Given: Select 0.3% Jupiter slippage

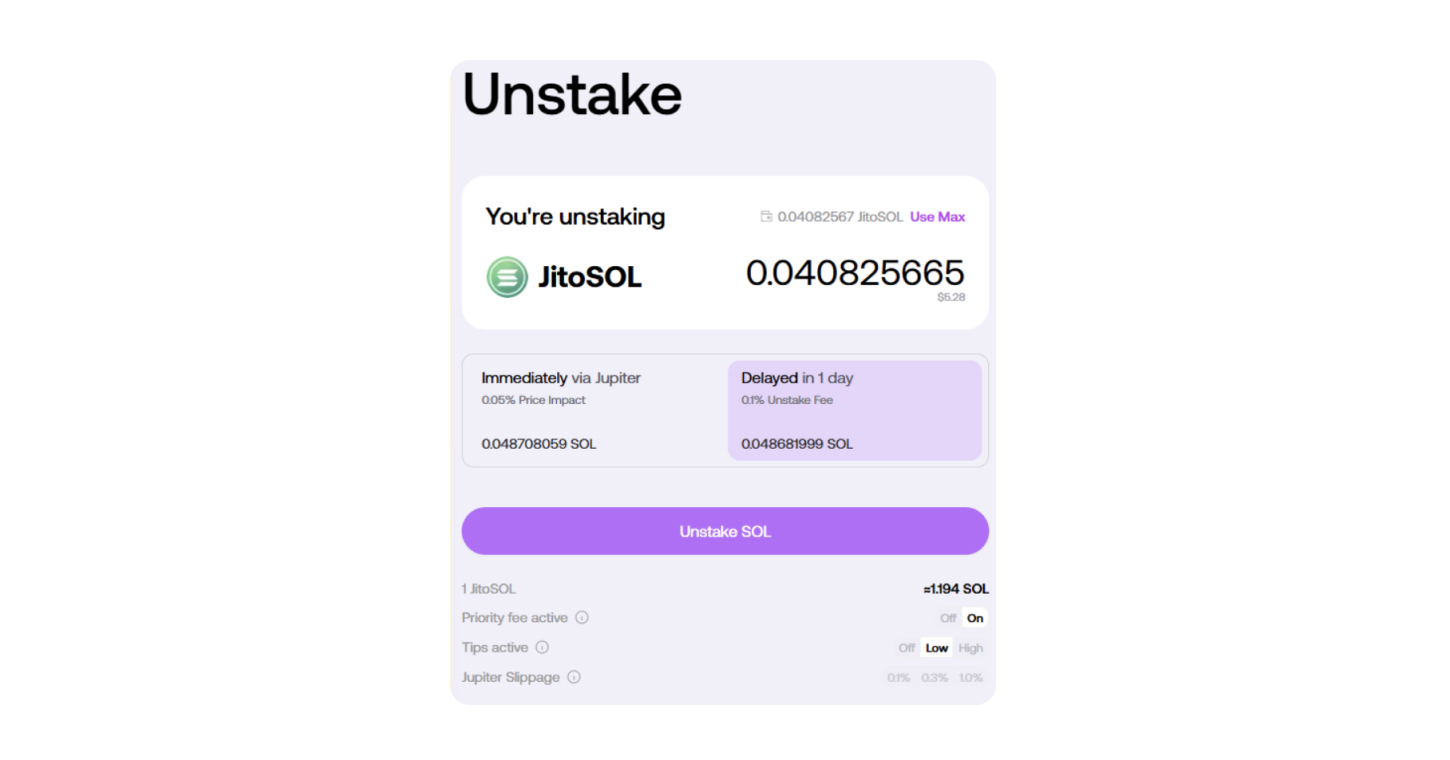Looking at the screenshot, I should coord(935,678).
